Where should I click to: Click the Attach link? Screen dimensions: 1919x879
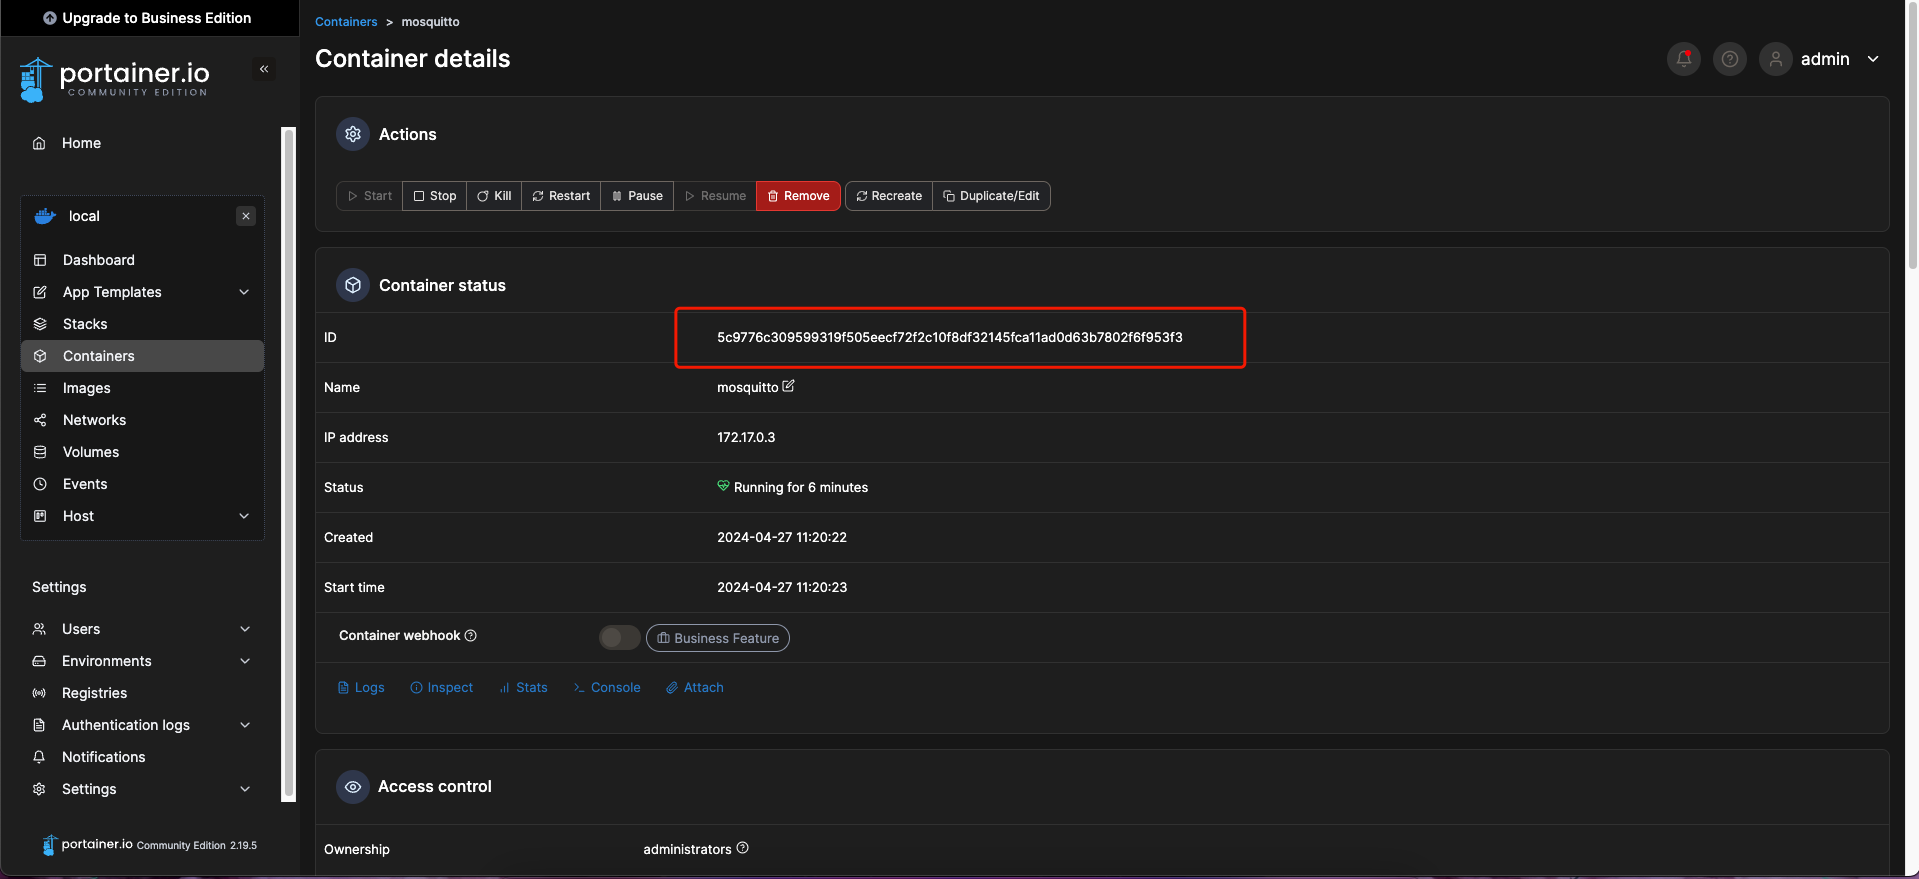coord(695,687)
